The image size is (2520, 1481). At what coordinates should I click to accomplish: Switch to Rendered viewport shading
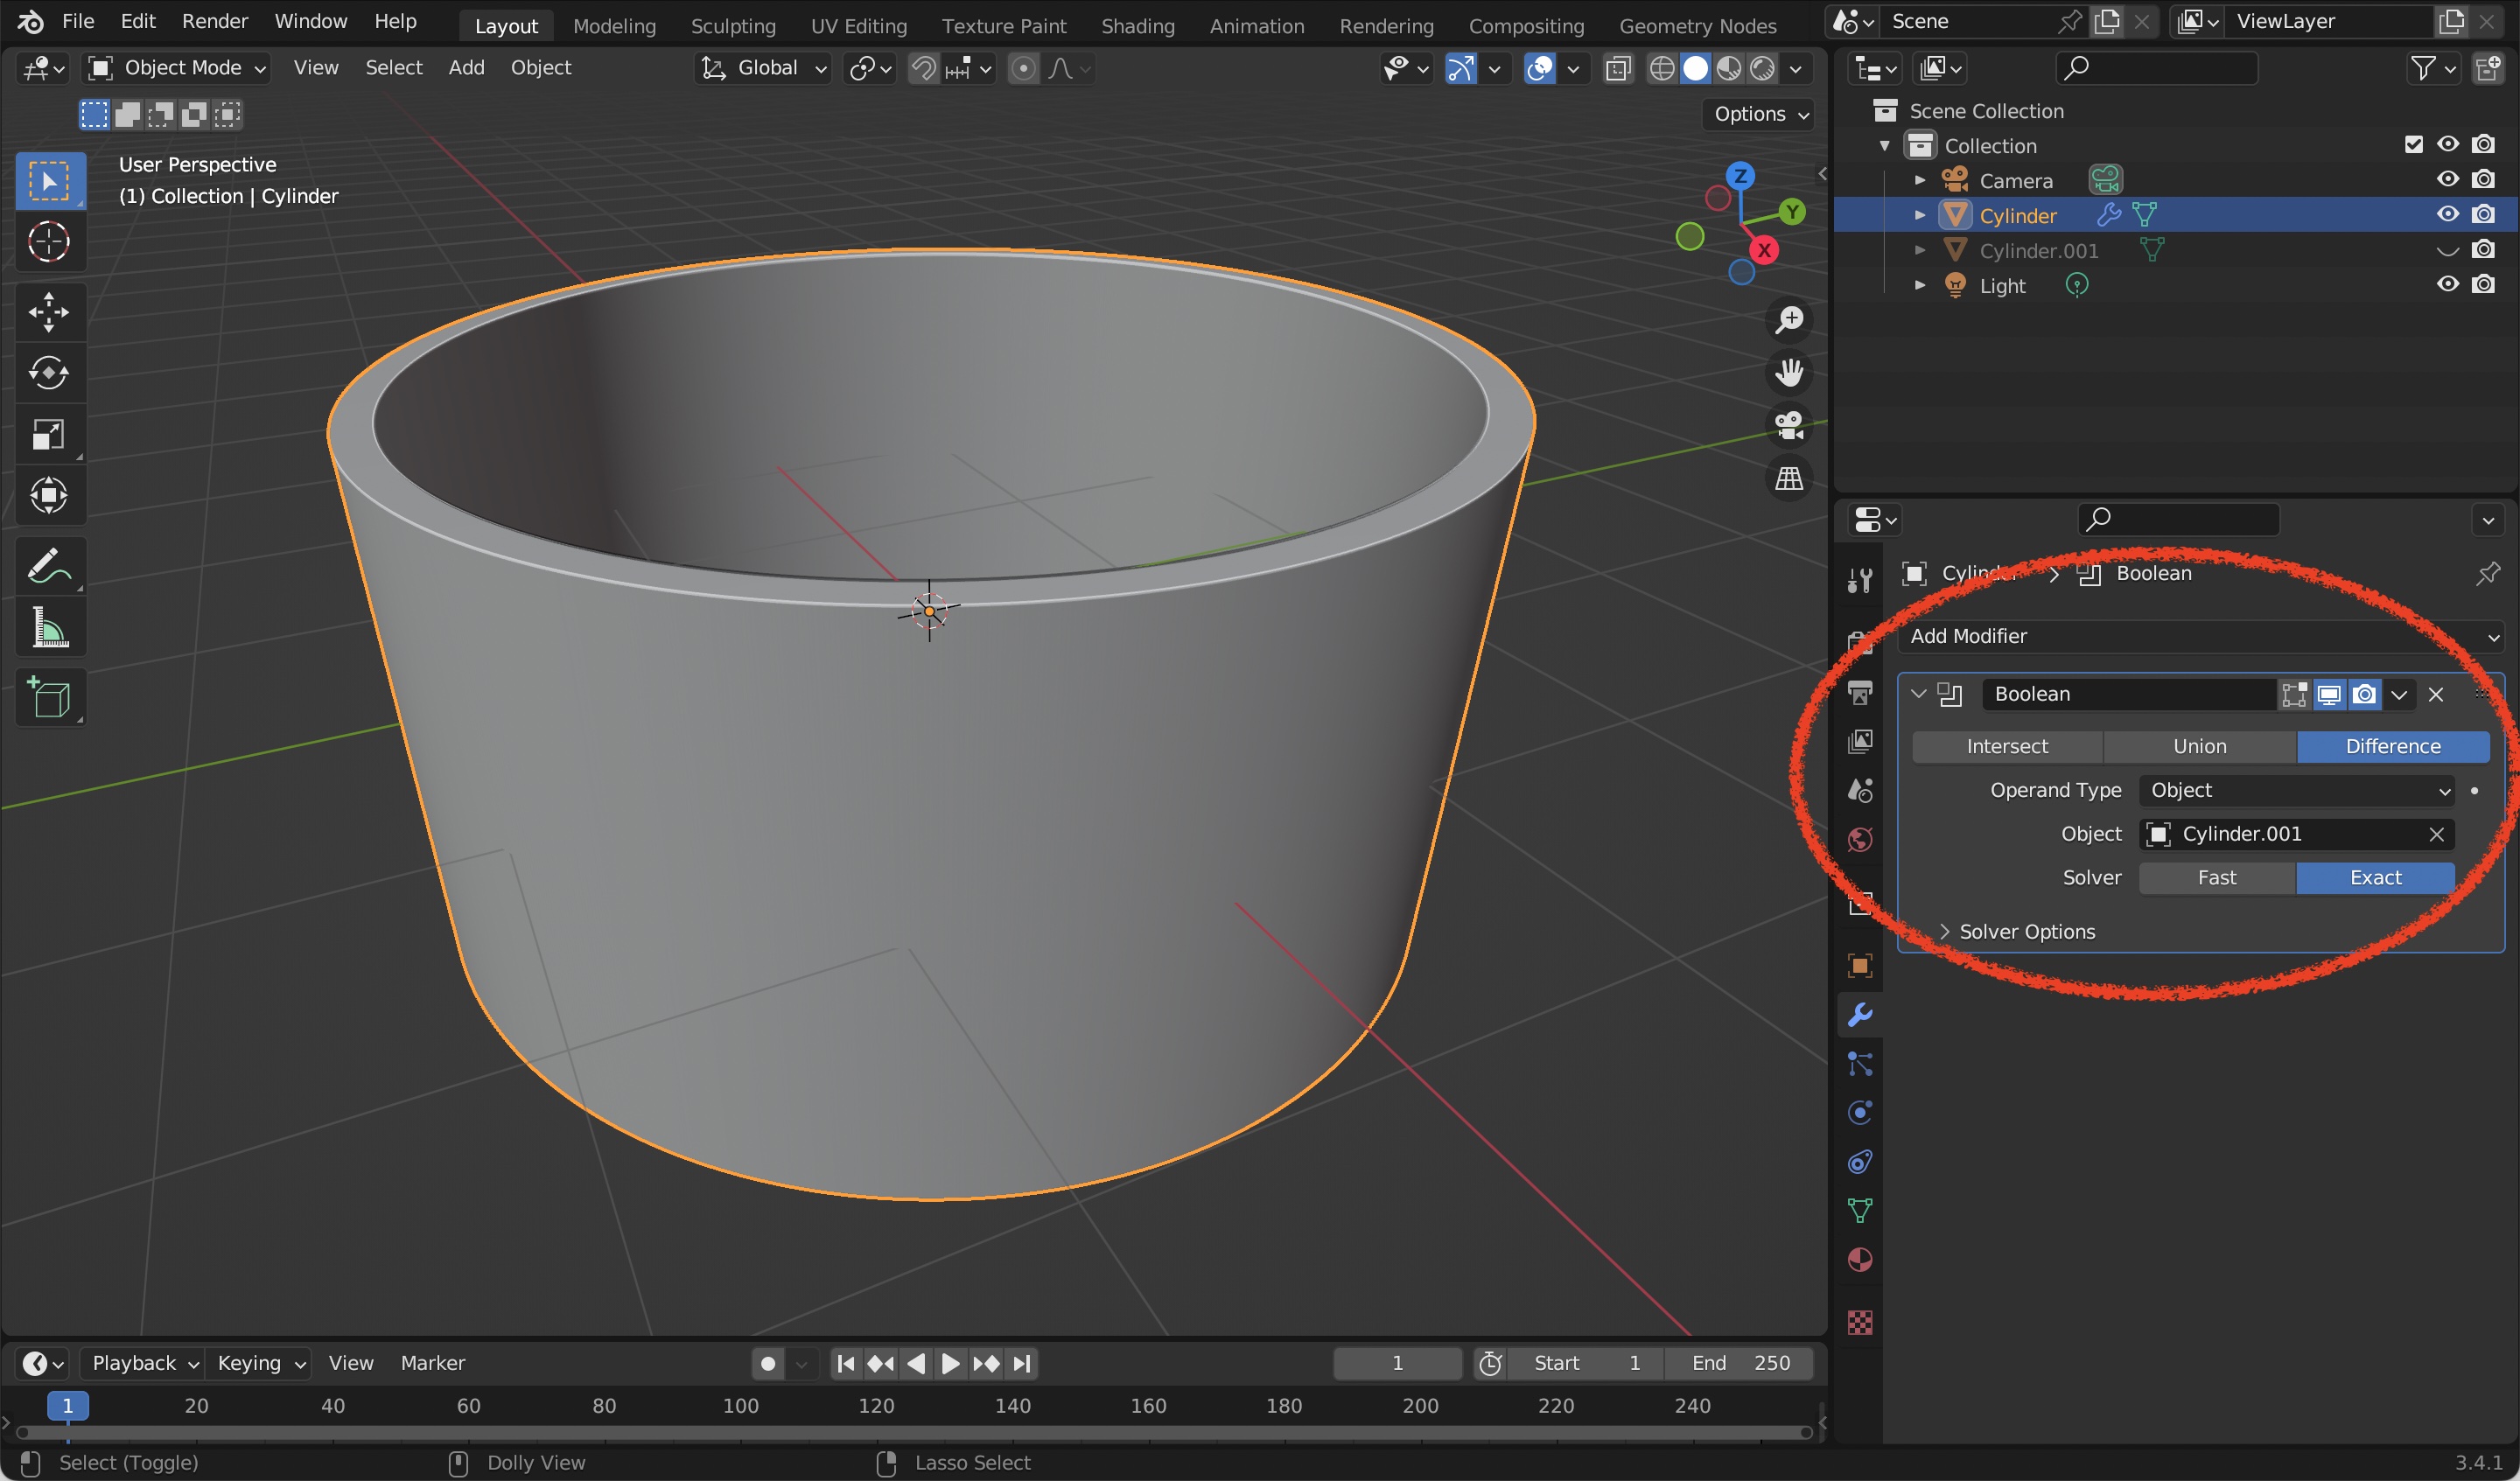tap(1763, 68)
